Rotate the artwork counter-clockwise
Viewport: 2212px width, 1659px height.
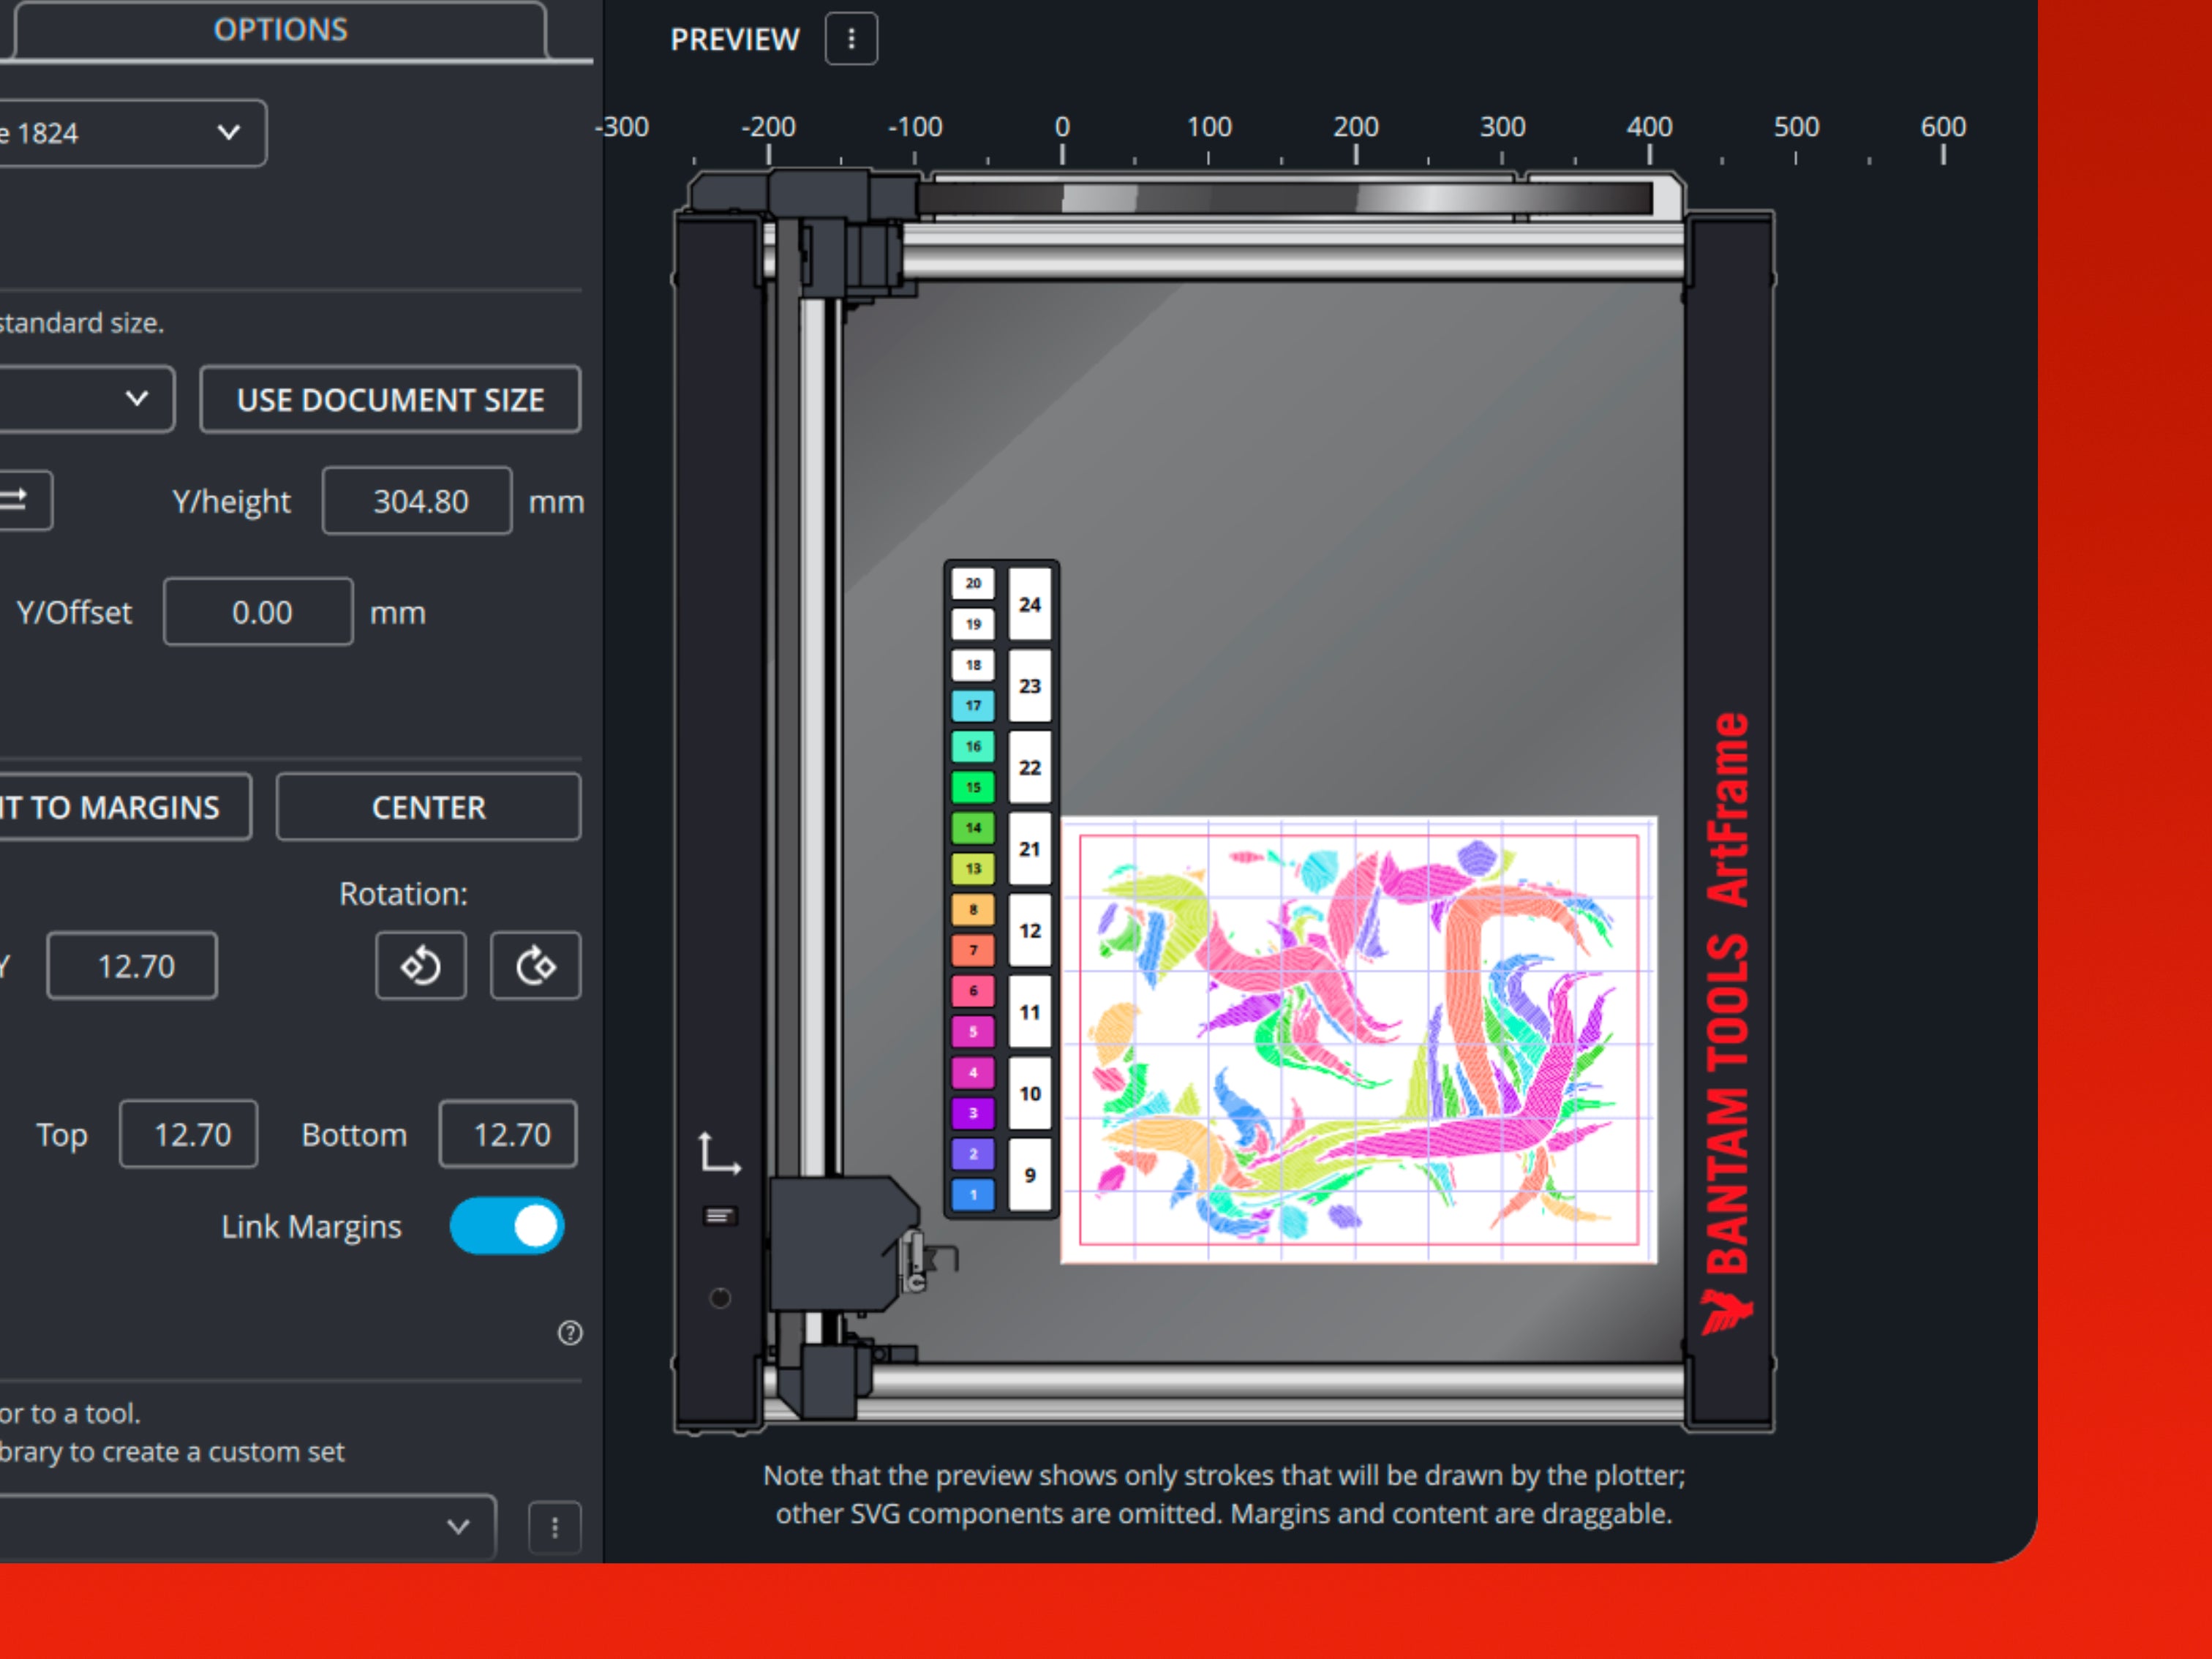420,966
